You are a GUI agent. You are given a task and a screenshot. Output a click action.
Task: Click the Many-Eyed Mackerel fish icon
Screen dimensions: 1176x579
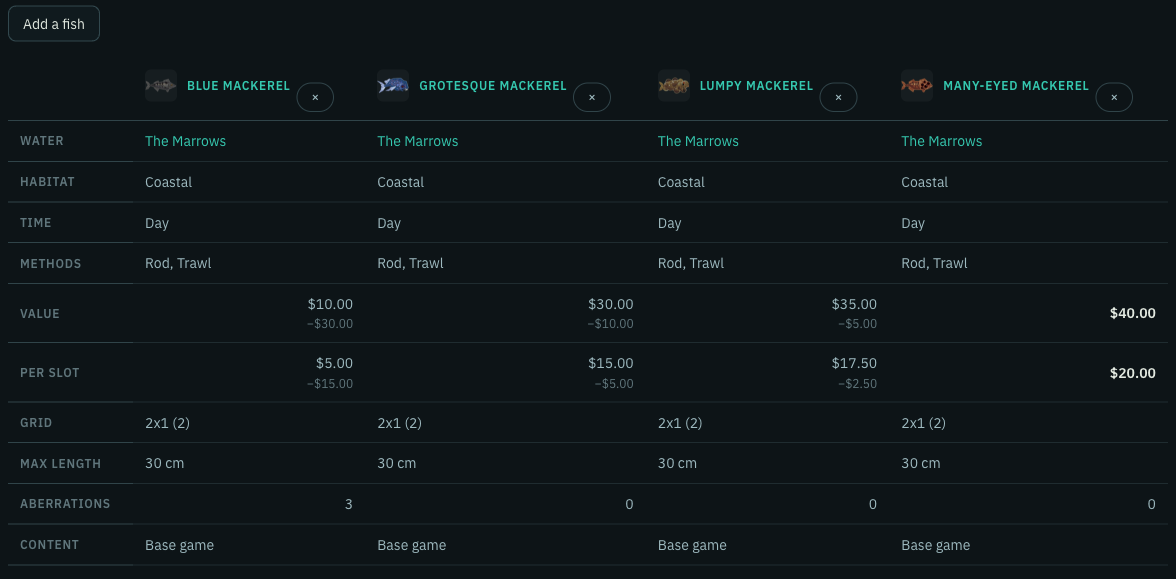916,86
